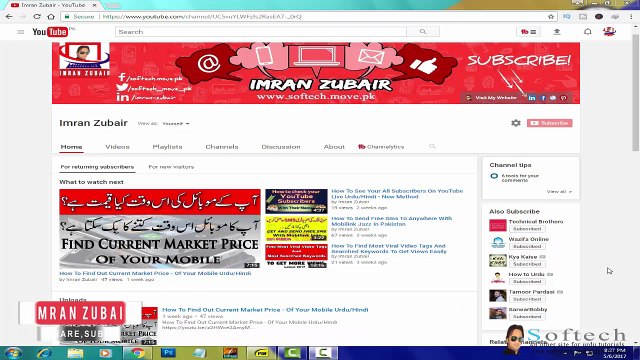Open the Channelytics tab
Image resolution: width=640 pixels, height=360 pixels.
pyautogui.click(x=381, y=147)
